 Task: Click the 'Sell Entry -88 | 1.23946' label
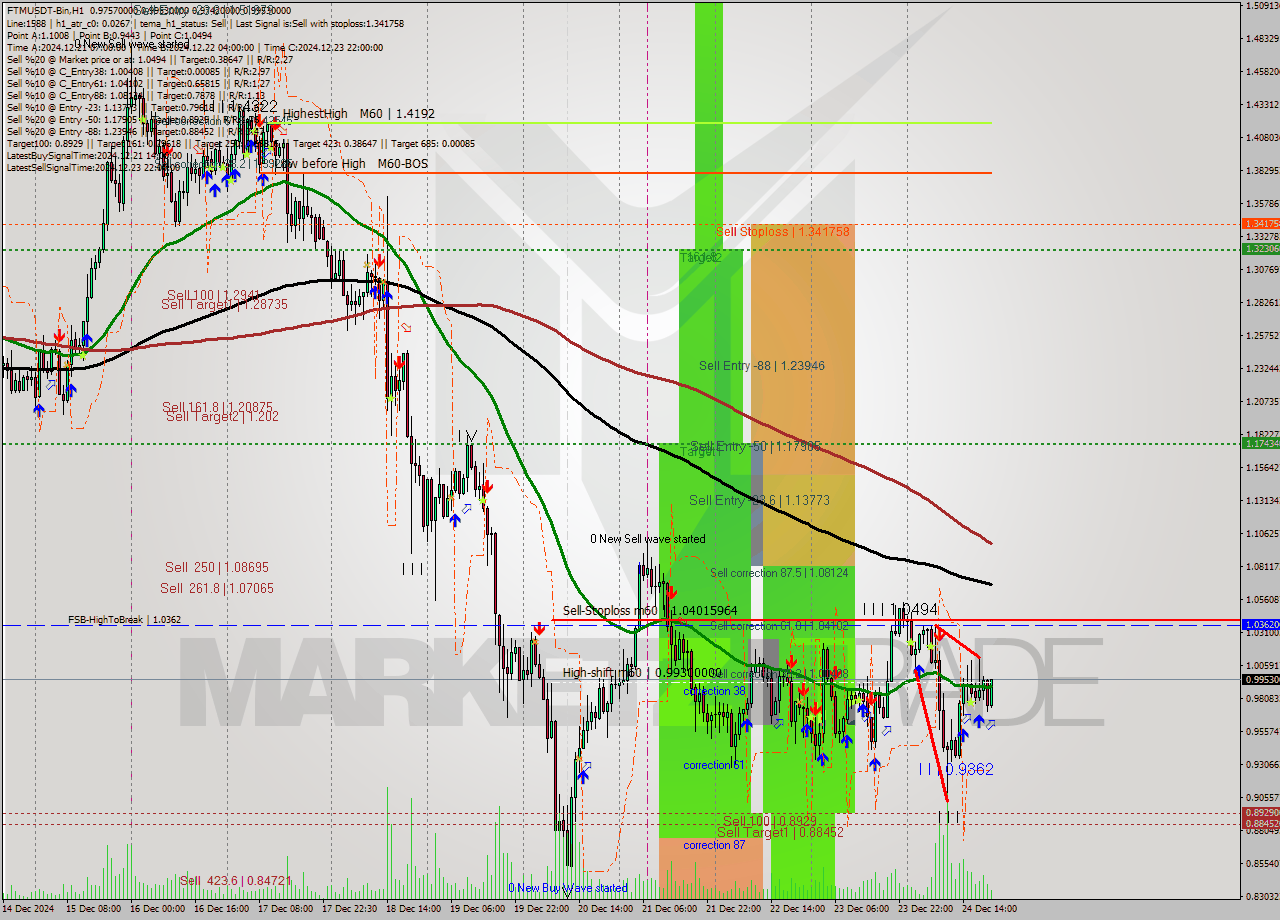pyautogui.click(x=762, y=366)
